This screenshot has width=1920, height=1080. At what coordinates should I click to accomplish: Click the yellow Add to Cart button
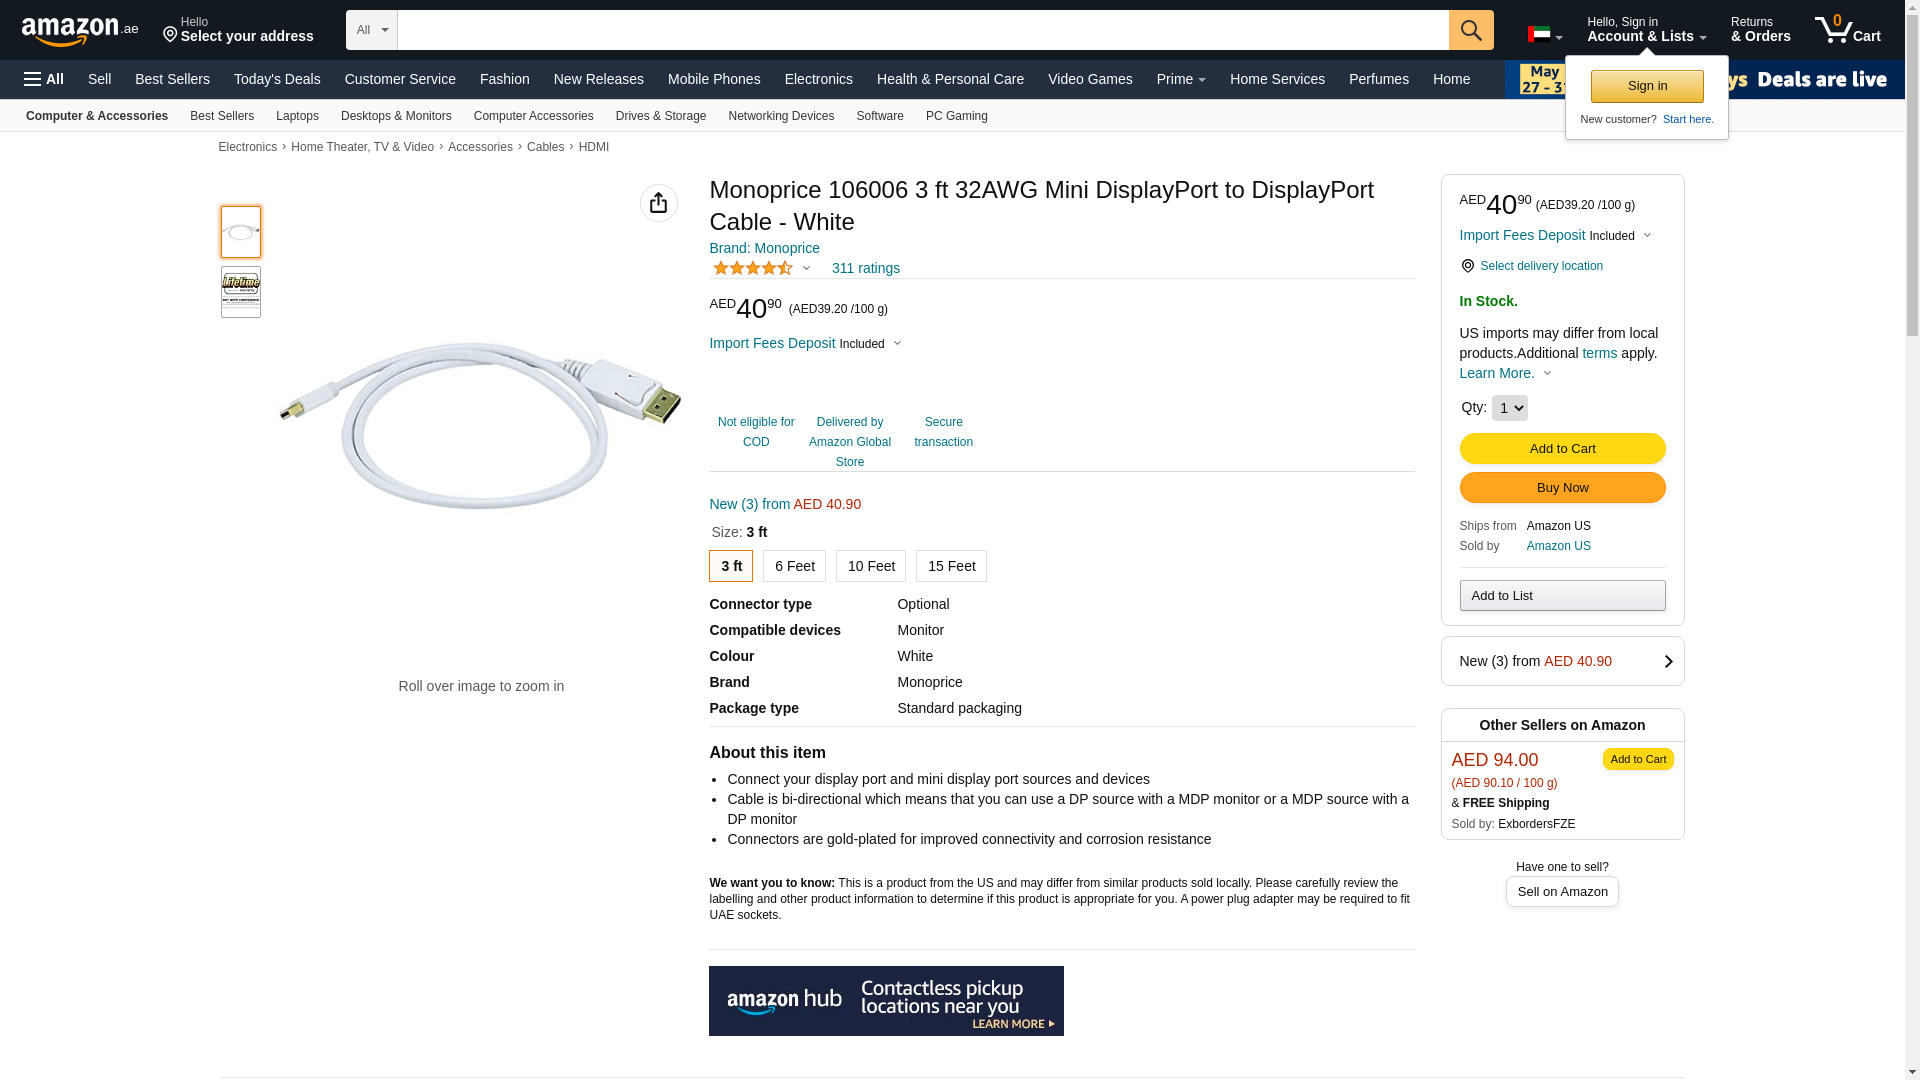point(1562,449)
